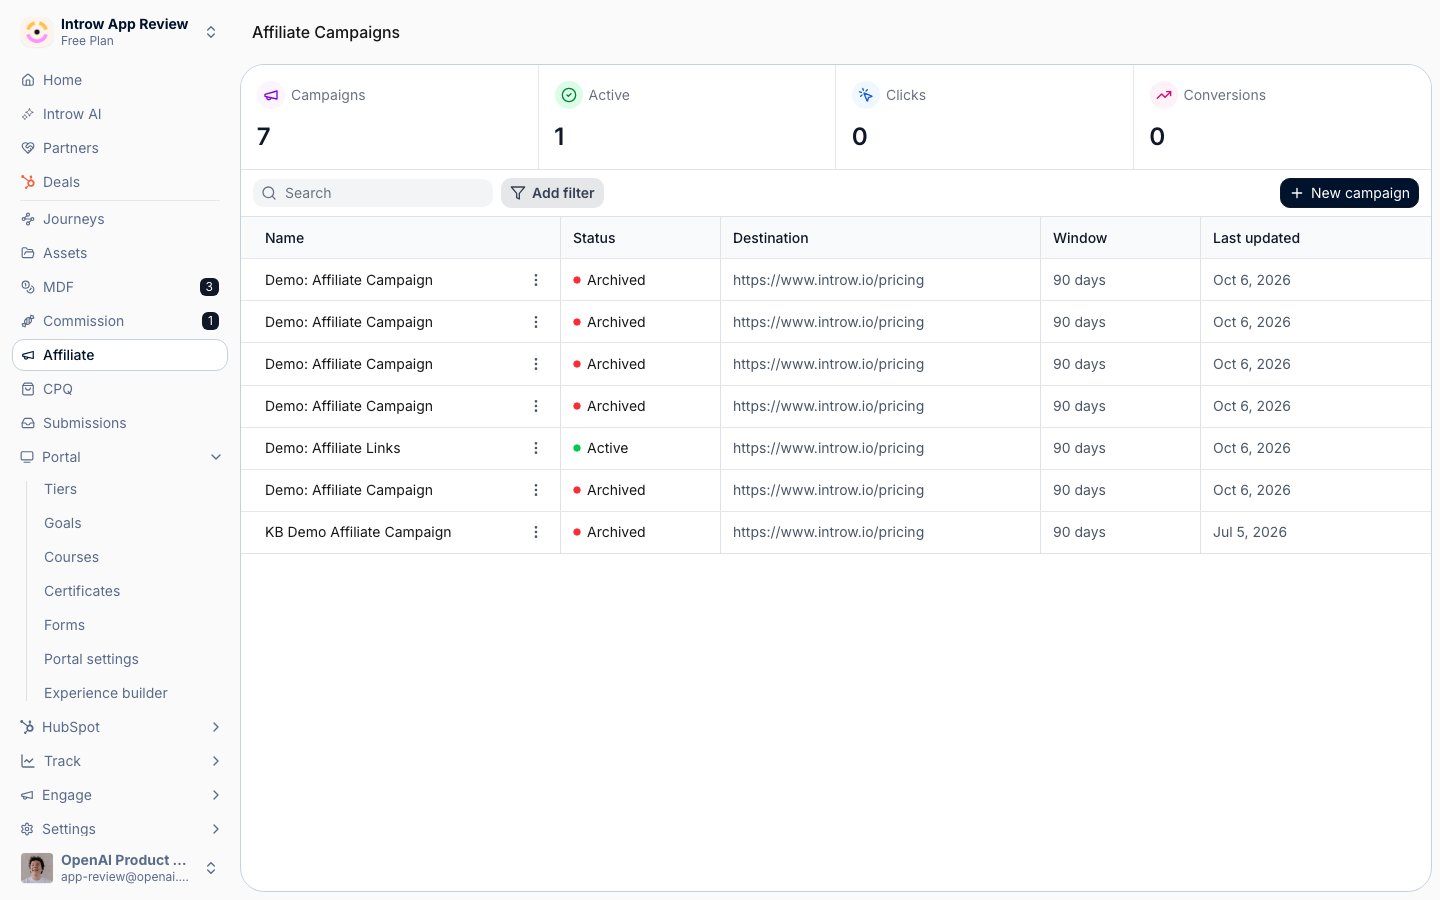Expand the Track section
Image resolution: width=1440 pixels, height=900 pixels.
(x=216, y=761)
